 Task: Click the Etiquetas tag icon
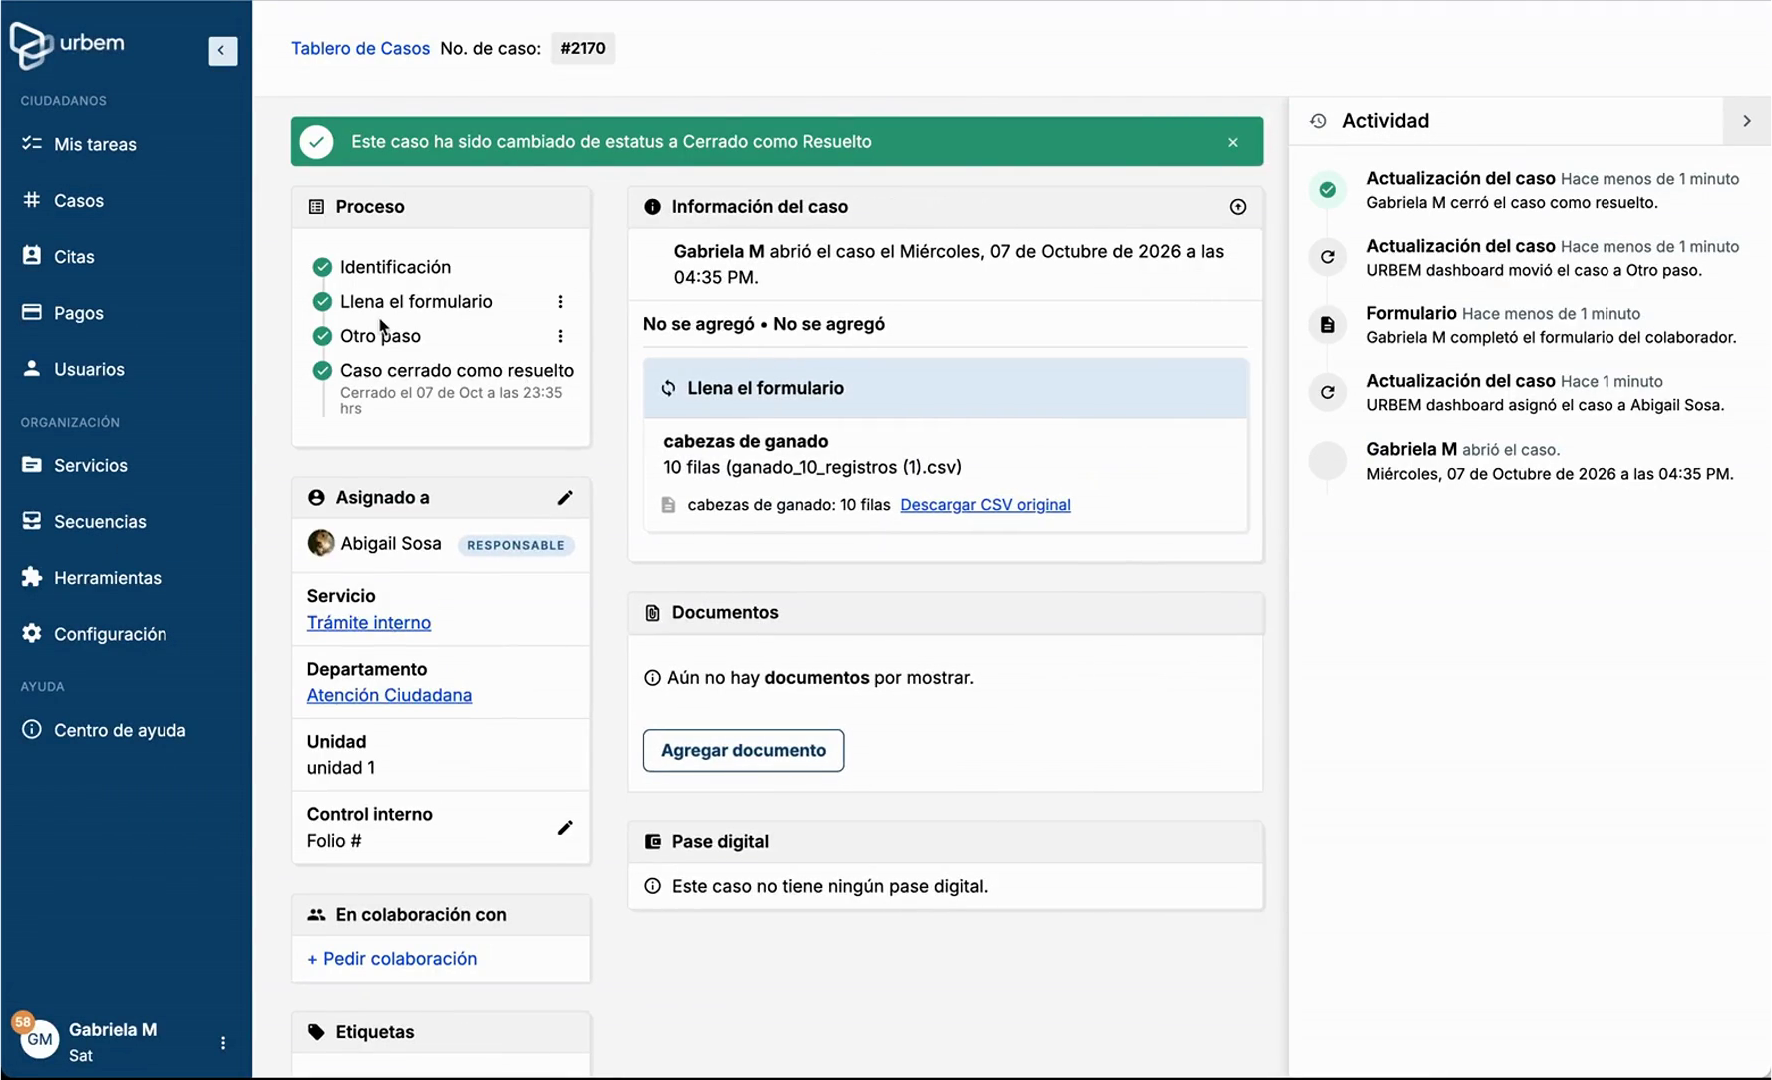tap(316, 1031)
